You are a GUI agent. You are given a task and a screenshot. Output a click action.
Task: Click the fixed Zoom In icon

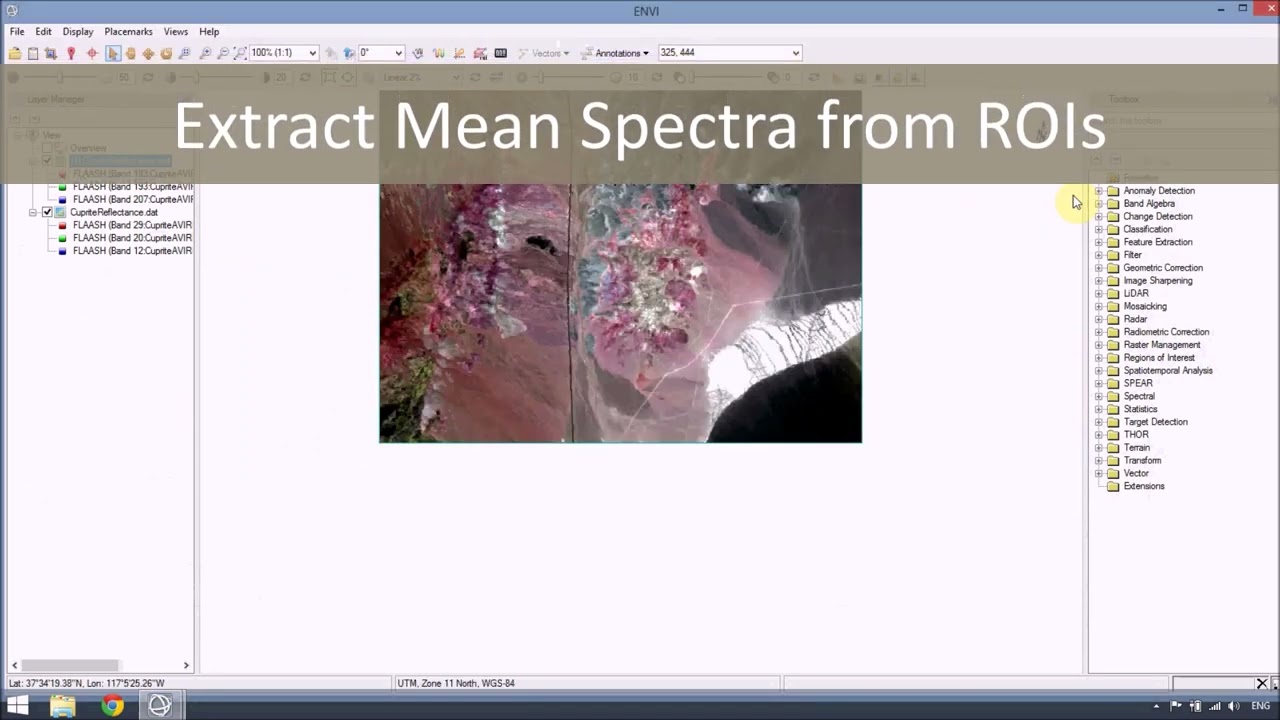point(205,53)
